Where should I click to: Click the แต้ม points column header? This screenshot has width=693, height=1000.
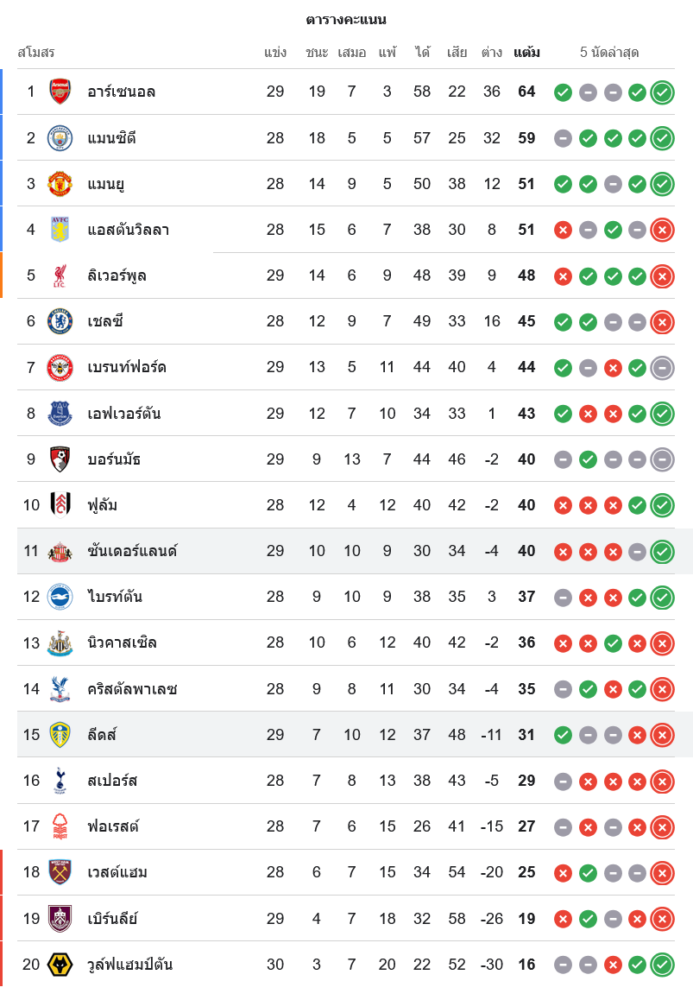(527, 52)
